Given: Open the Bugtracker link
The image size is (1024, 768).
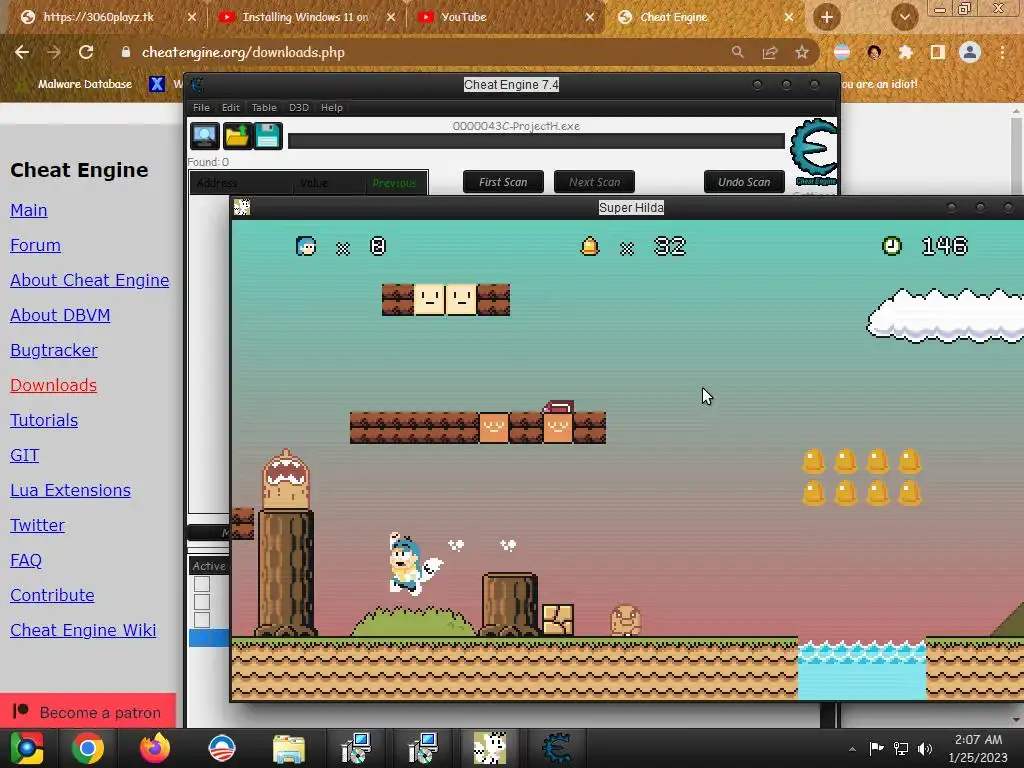Looking at the screenshot, I should pos(54,351).
